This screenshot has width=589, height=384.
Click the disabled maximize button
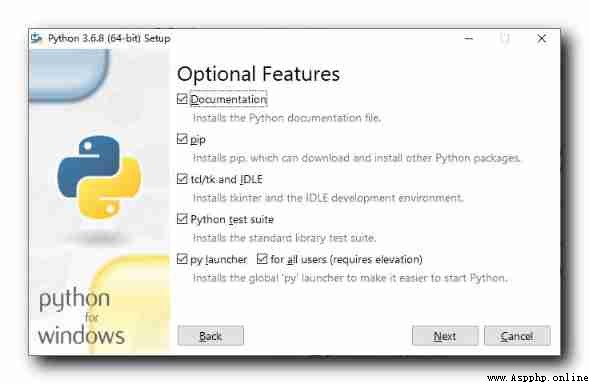pos(505,38)
